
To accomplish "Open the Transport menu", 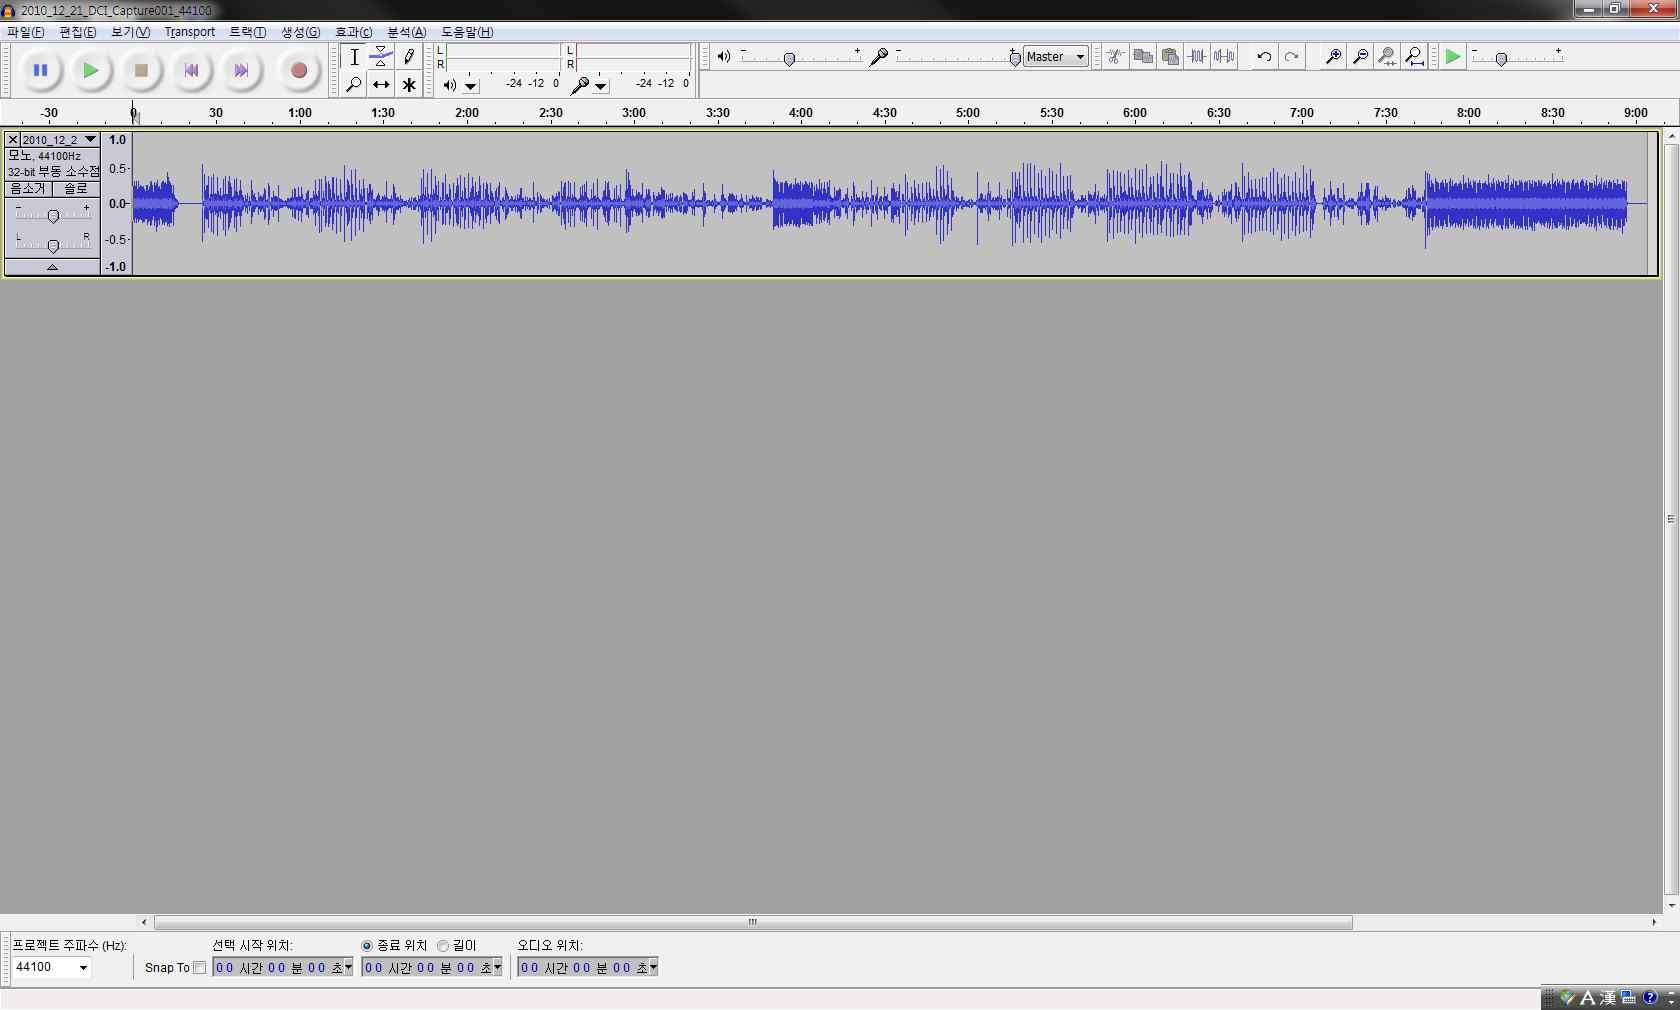I will (190, 32).
